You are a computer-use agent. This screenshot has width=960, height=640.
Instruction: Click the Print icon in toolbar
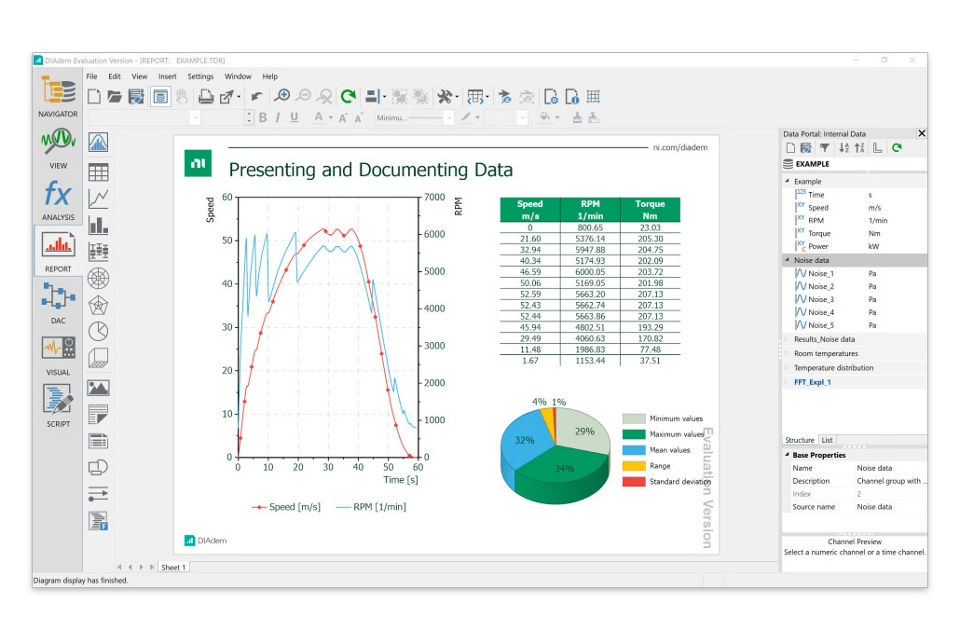point(205,97)
